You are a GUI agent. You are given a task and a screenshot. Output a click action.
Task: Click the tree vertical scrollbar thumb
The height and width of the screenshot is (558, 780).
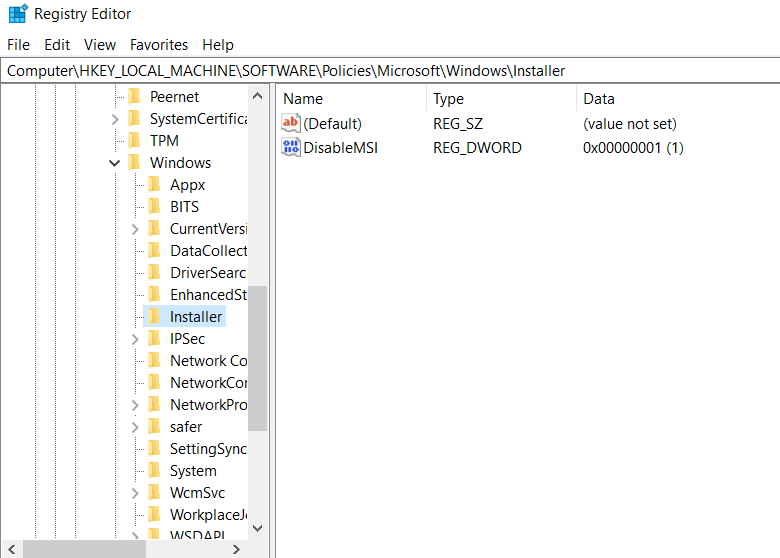[258, 358]
